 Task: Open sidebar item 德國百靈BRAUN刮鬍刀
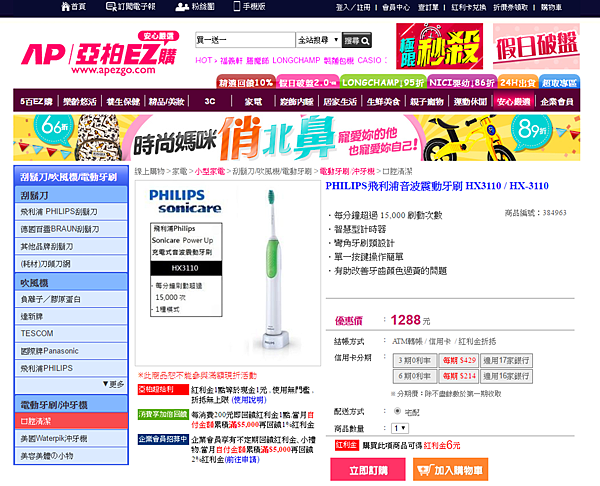[x=71, y=229]
